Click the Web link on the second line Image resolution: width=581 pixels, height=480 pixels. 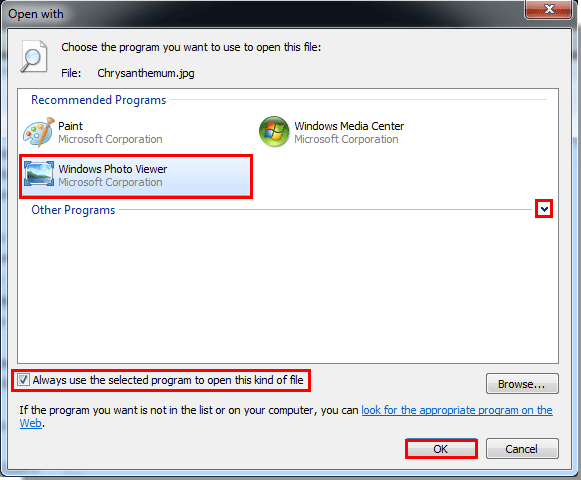pos(30,423)
